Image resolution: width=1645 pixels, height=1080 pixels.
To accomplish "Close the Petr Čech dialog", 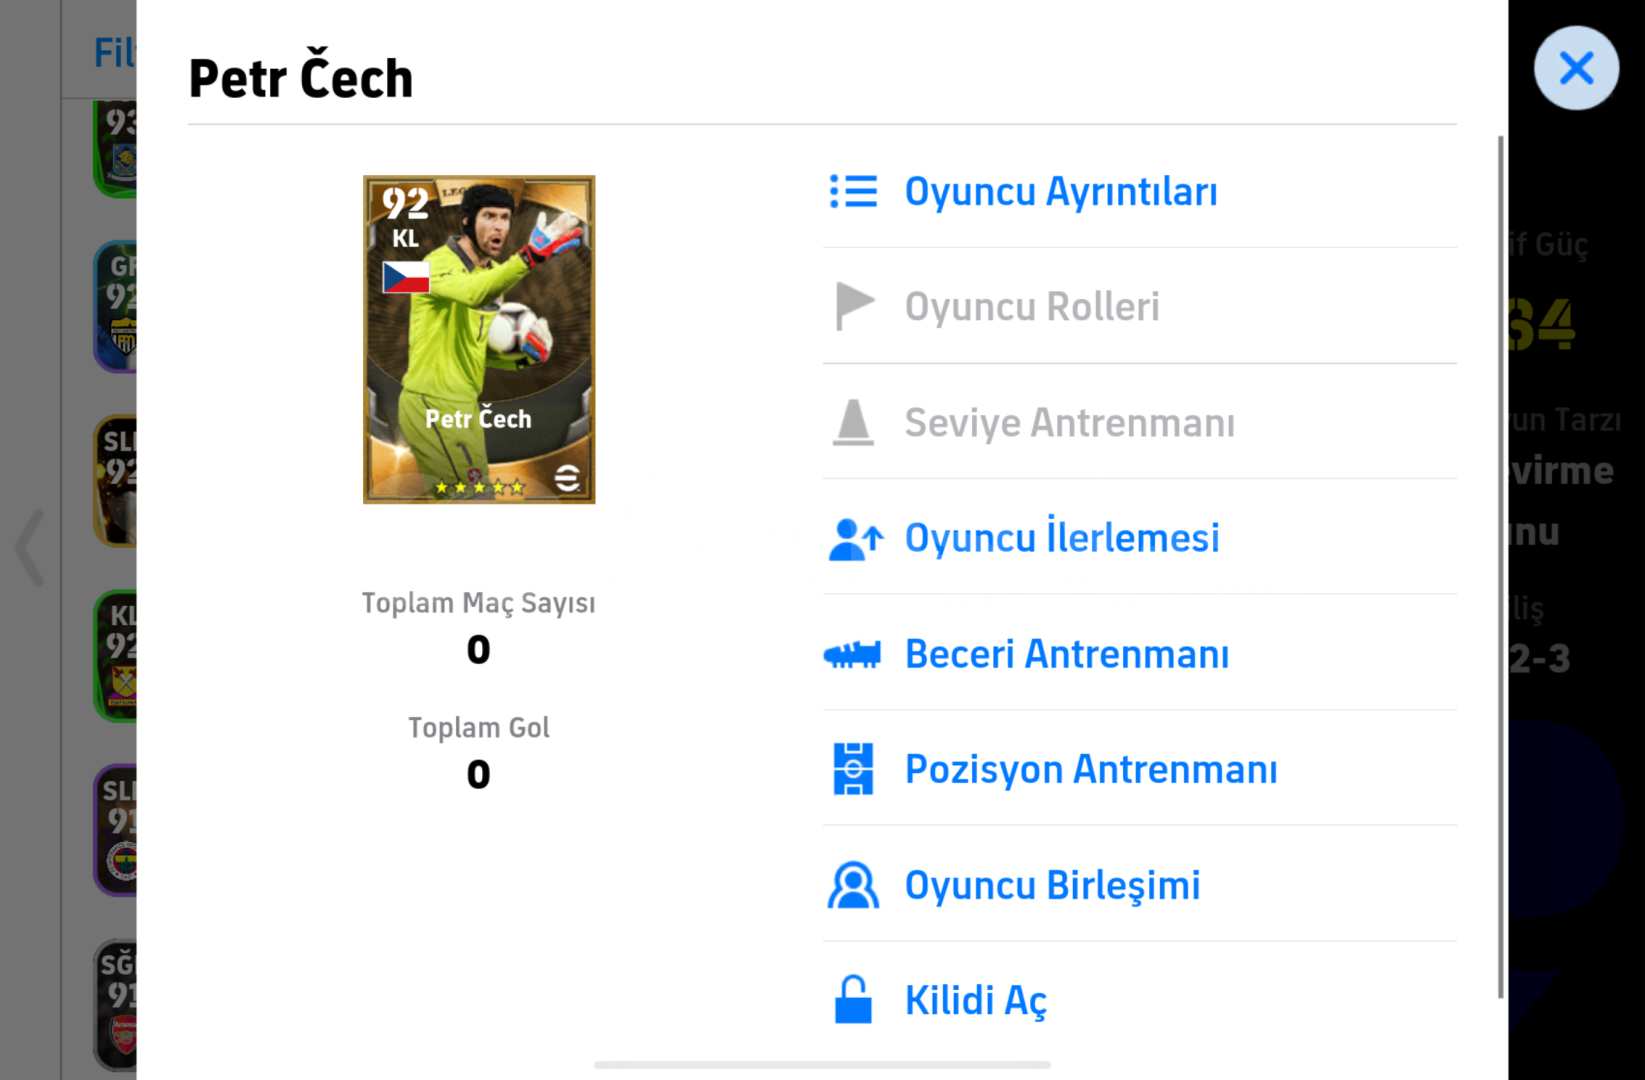I will click(1576, 68).
